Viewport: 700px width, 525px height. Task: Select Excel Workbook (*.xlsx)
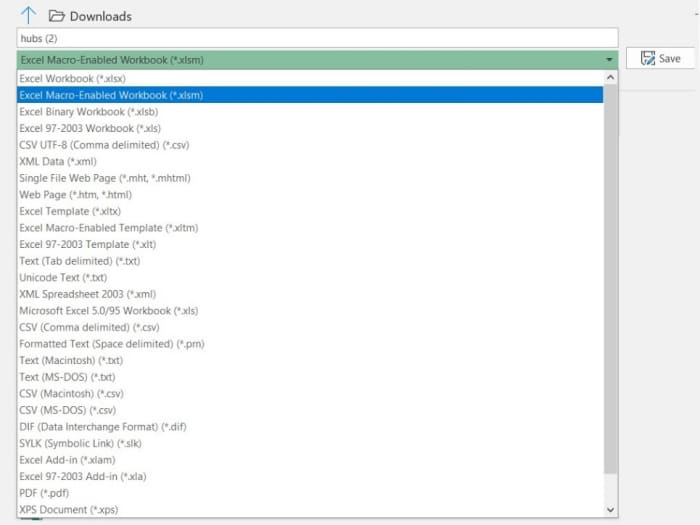[310, 79]
